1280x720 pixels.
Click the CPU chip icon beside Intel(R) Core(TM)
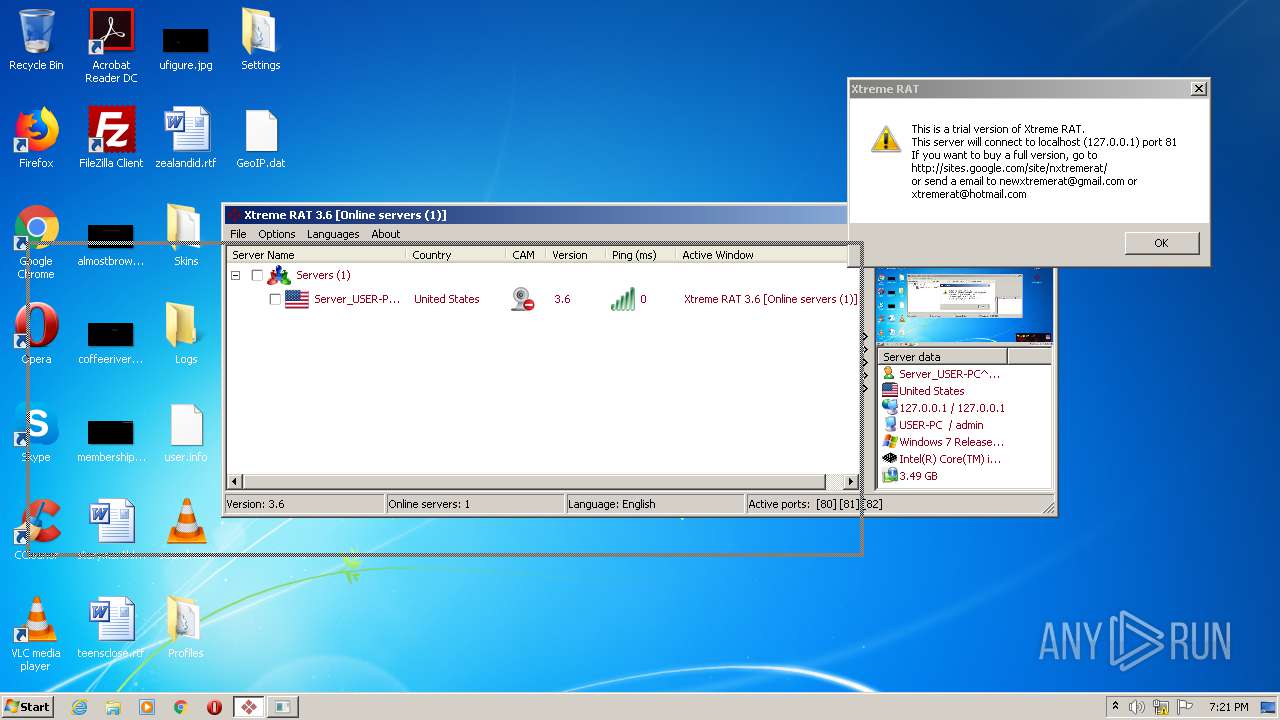coord(889,459)
